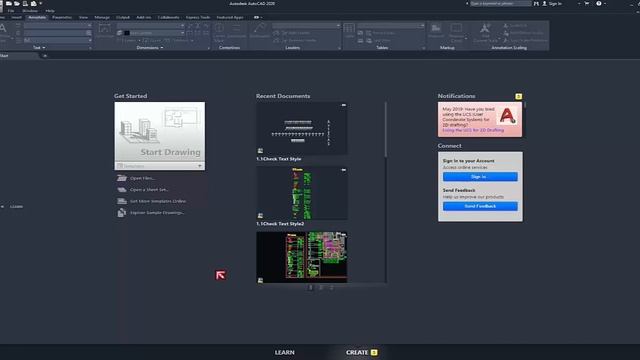
Task: Switch to the Parametric ribbon tab
Action: [62, 18]
